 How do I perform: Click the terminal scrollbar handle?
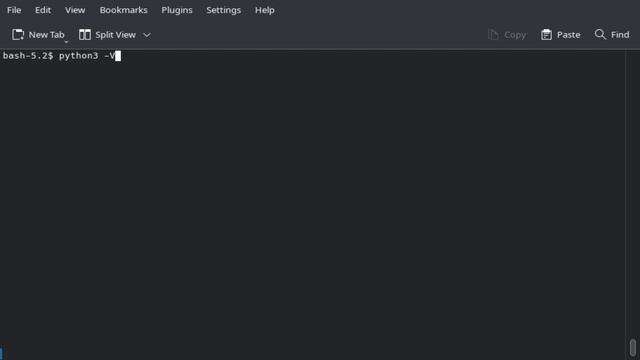coord(633,348)
